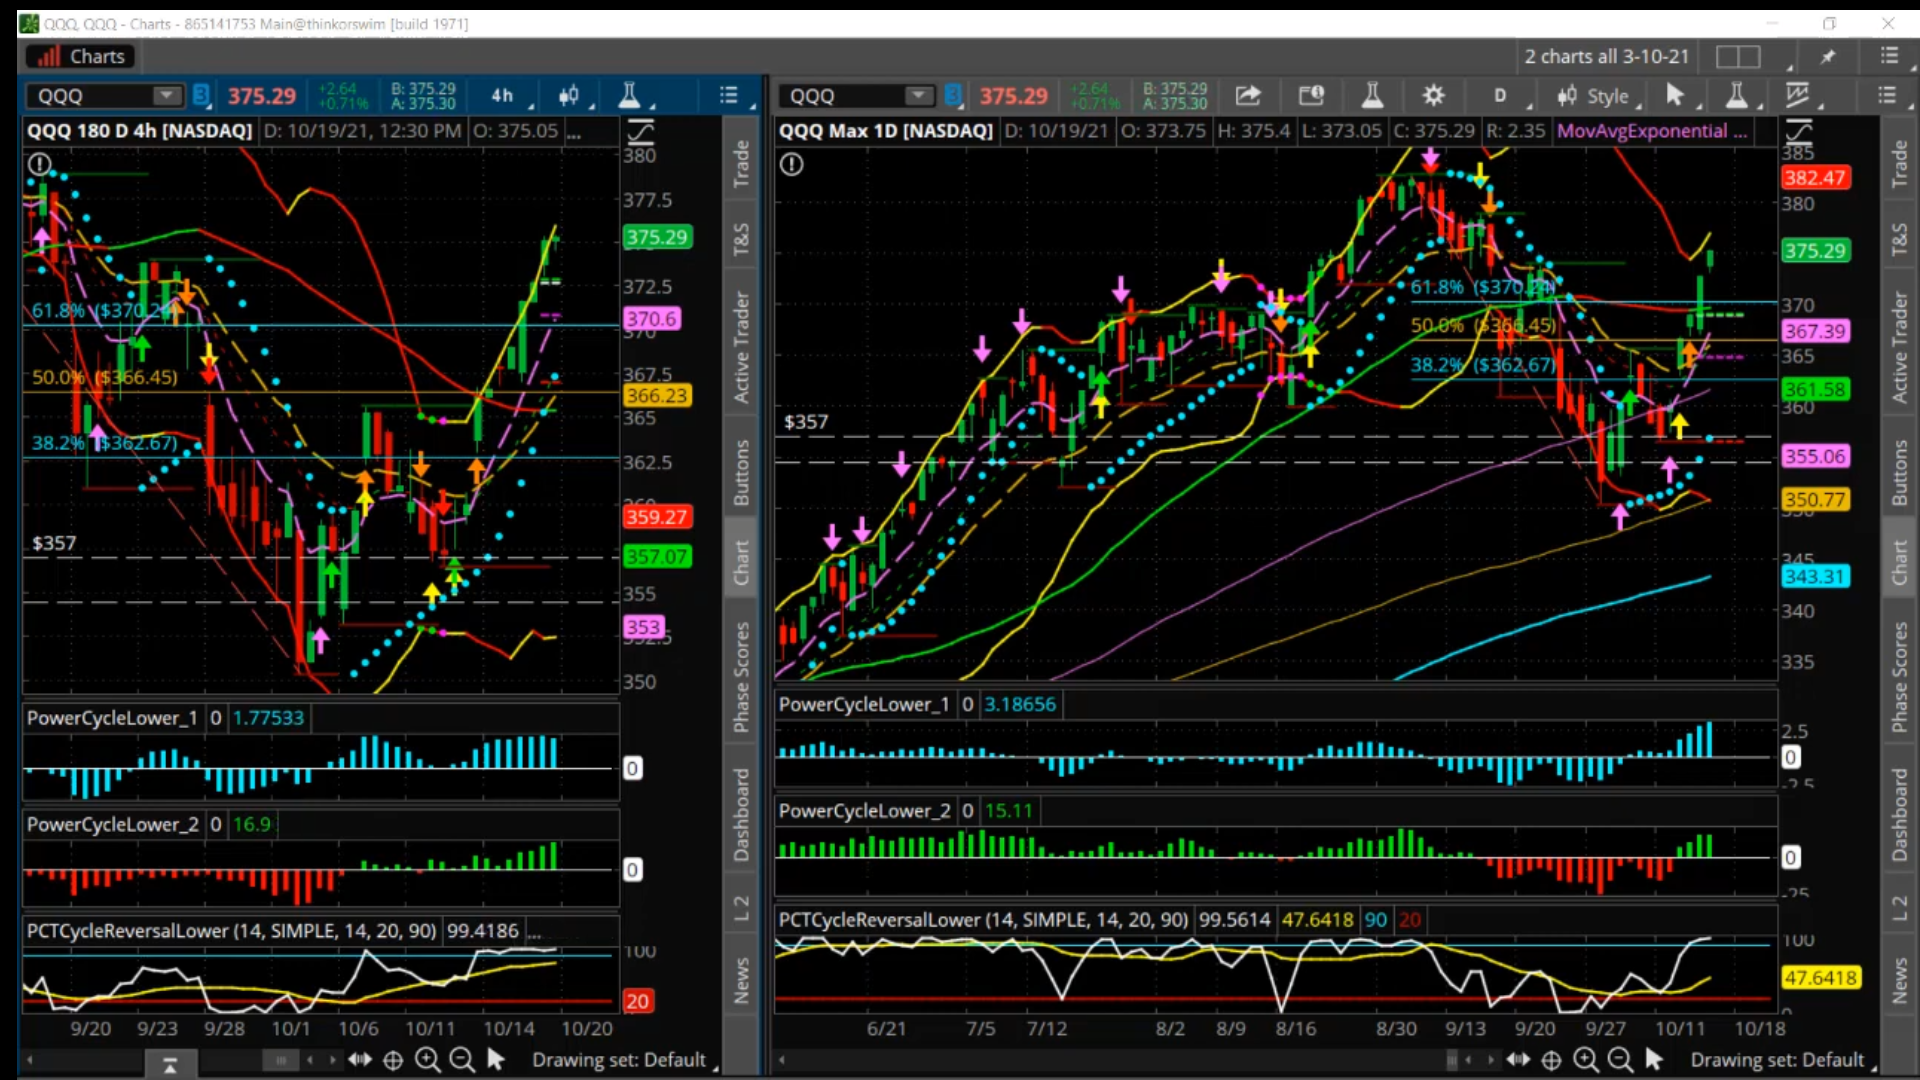Open chart settings gear icon
Screen dimensions: 1920x1080
1433,96
